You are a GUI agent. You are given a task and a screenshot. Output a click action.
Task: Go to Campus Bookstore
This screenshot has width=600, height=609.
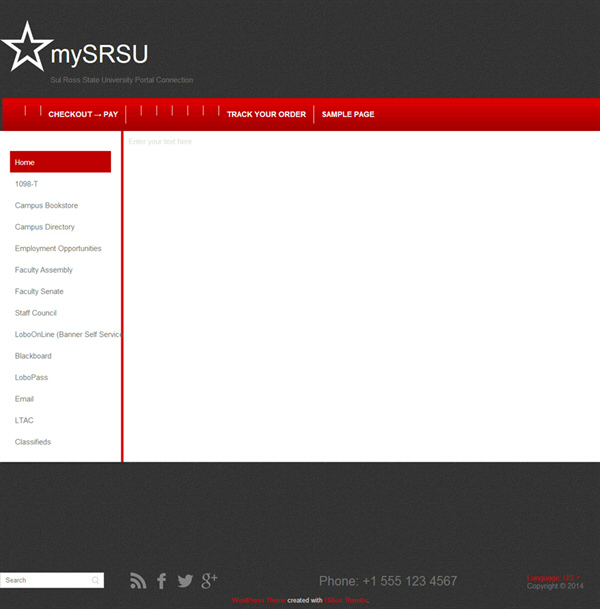(46, 206)
